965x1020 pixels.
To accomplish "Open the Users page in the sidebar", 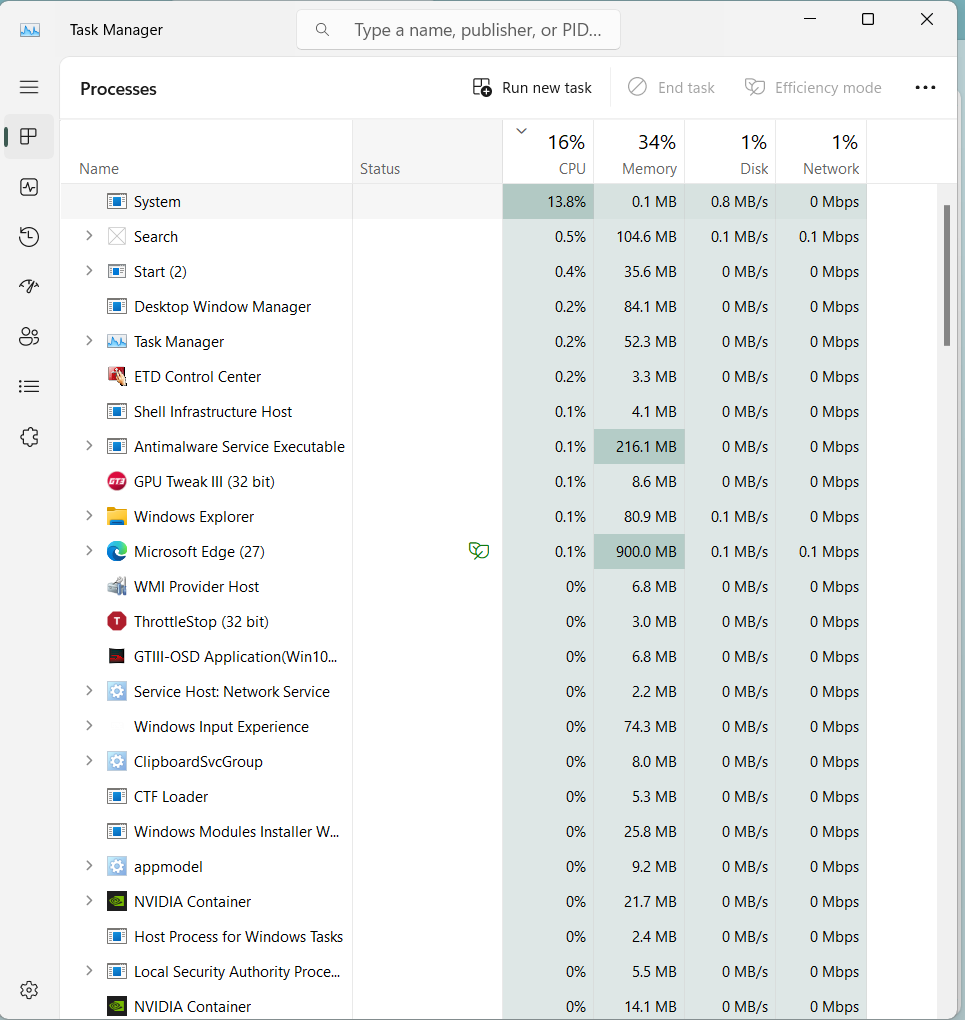I will coord(29,336).
